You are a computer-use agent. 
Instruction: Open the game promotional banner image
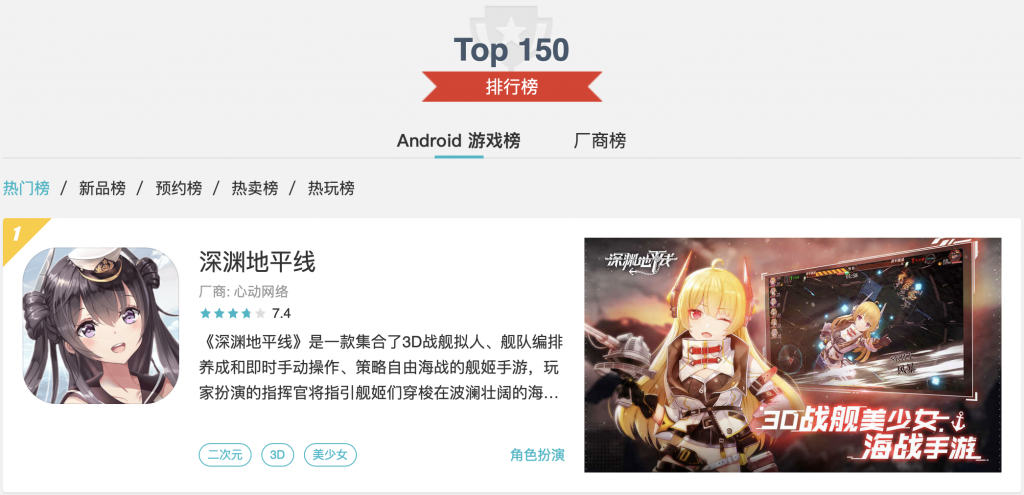click(x=793, y=355)
